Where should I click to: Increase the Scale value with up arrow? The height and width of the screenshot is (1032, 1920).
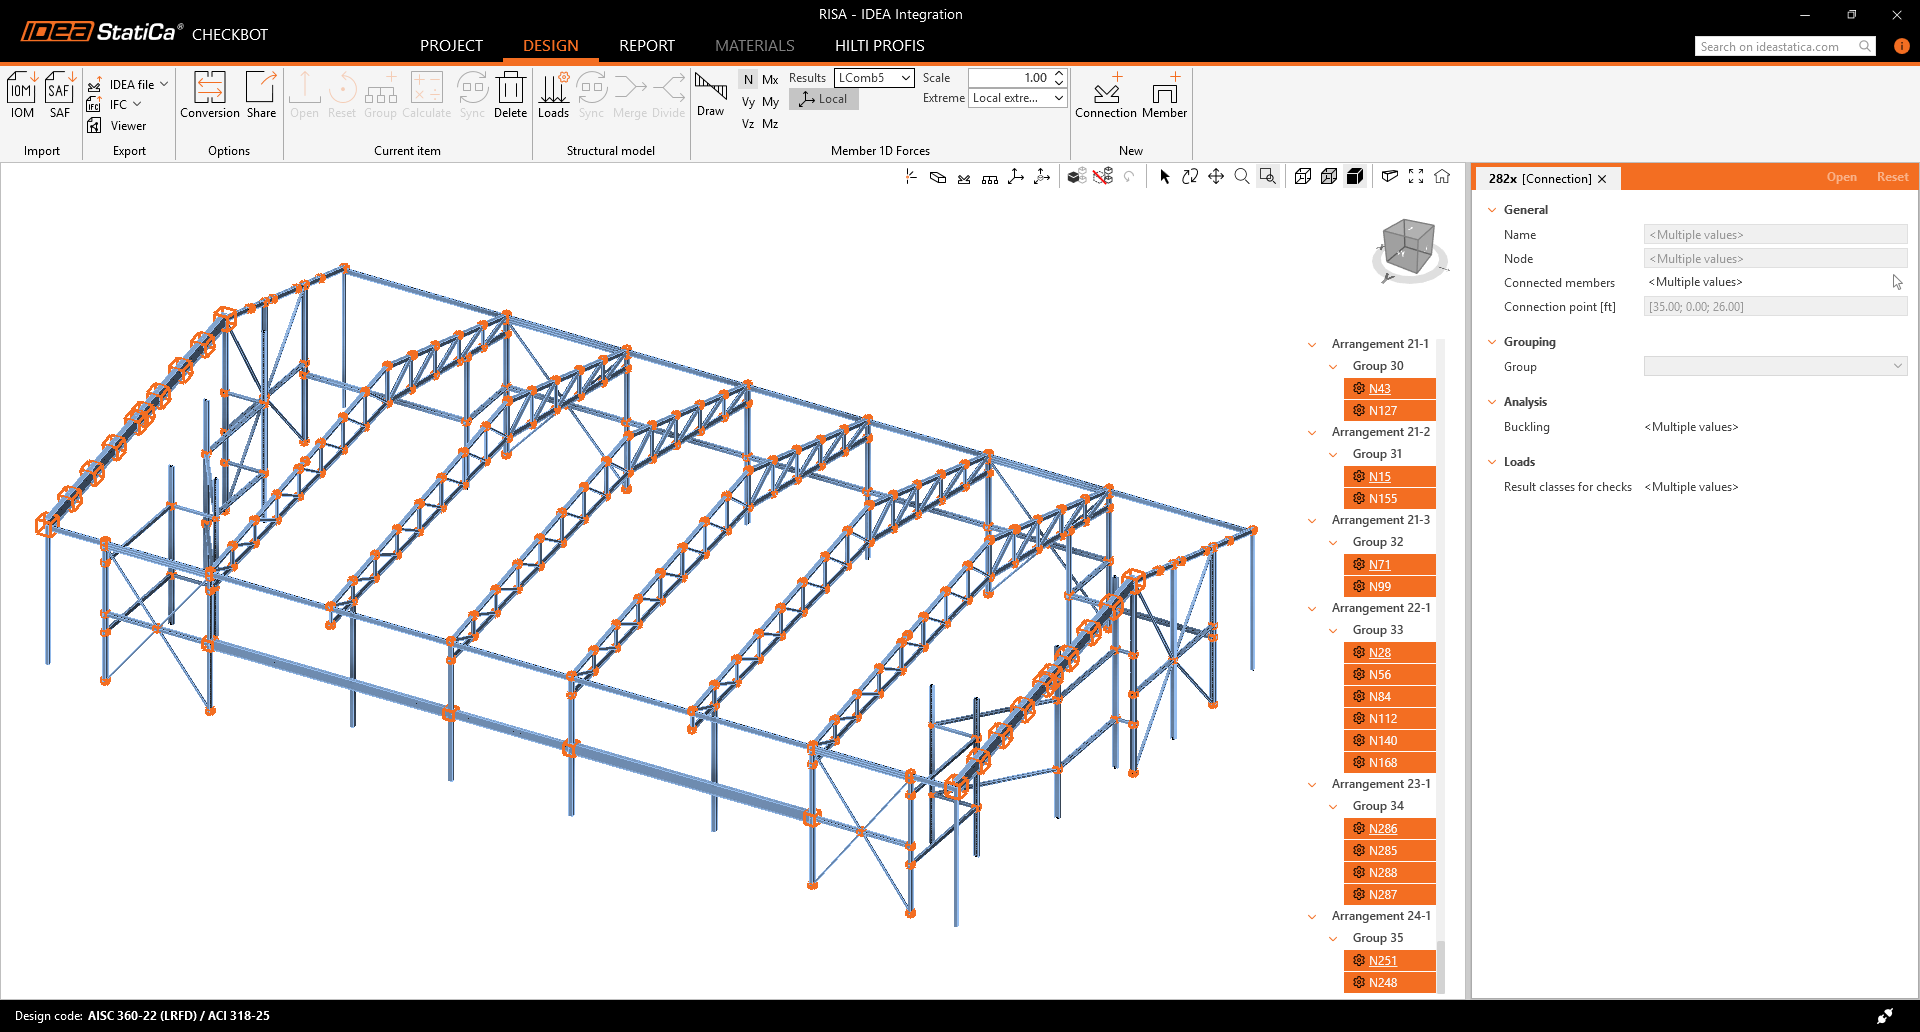(1059, 73)
